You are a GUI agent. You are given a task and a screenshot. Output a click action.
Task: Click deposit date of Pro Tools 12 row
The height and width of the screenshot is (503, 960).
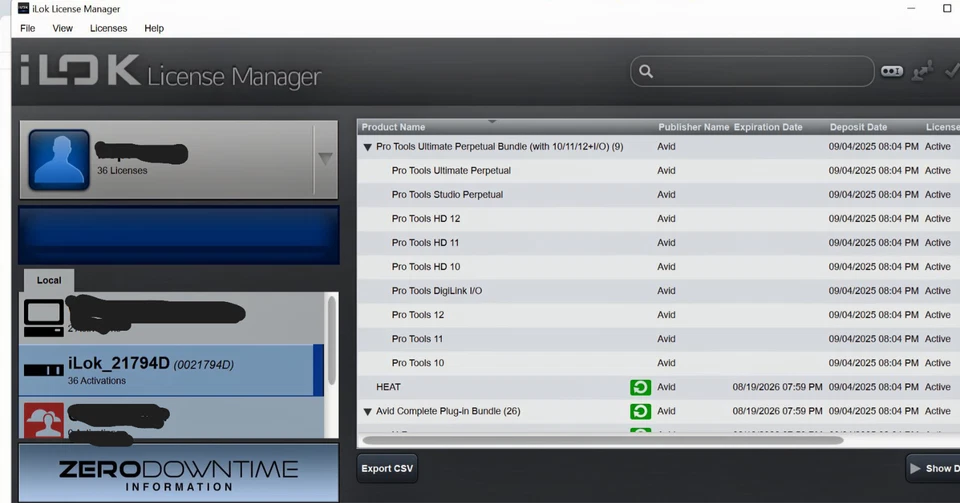874,315
